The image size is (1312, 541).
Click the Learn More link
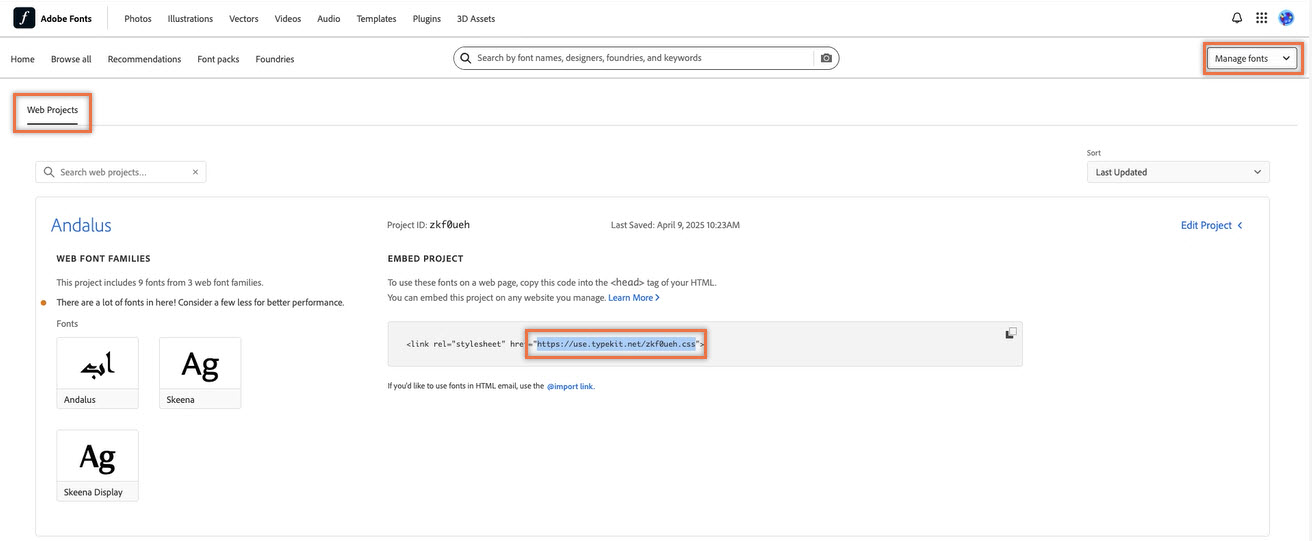tap(634, 298)
